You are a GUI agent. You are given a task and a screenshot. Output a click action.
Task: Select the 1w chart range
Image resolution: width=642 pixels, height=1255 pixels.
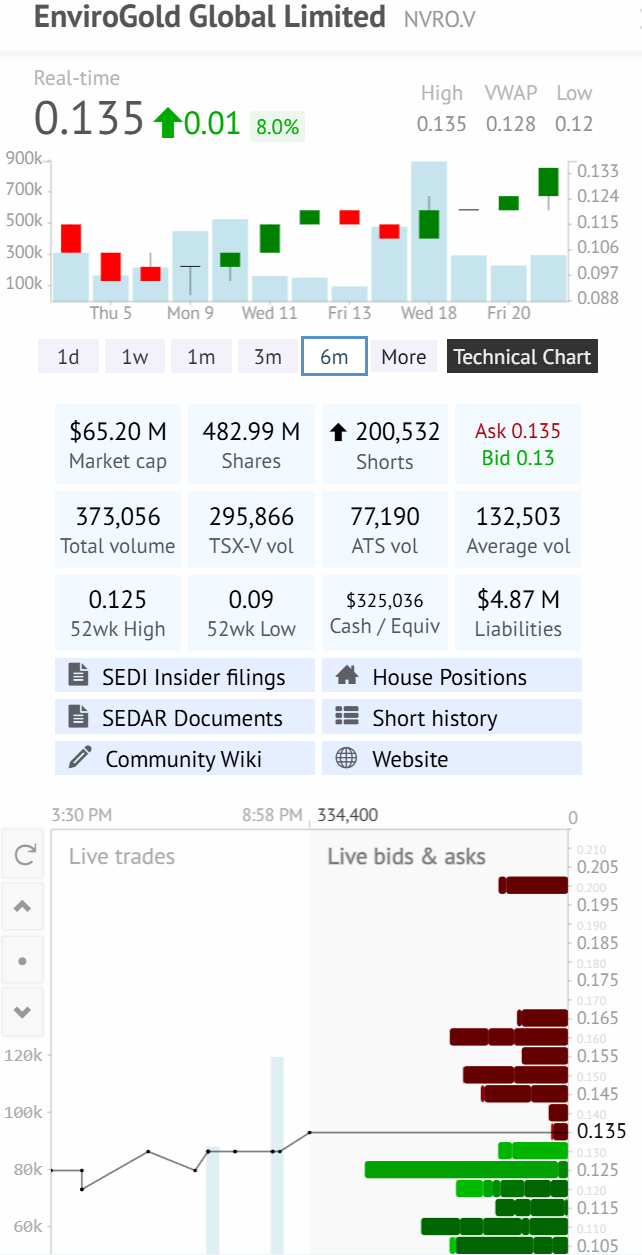pos(134,357)
